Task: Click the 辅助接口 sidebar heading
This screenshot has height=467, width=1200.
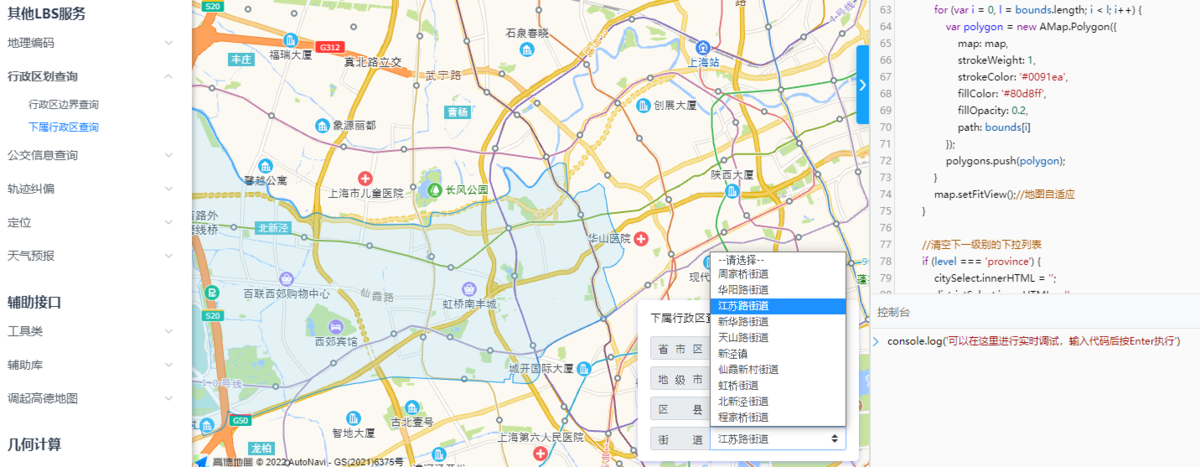Action: tap(34, 302)
